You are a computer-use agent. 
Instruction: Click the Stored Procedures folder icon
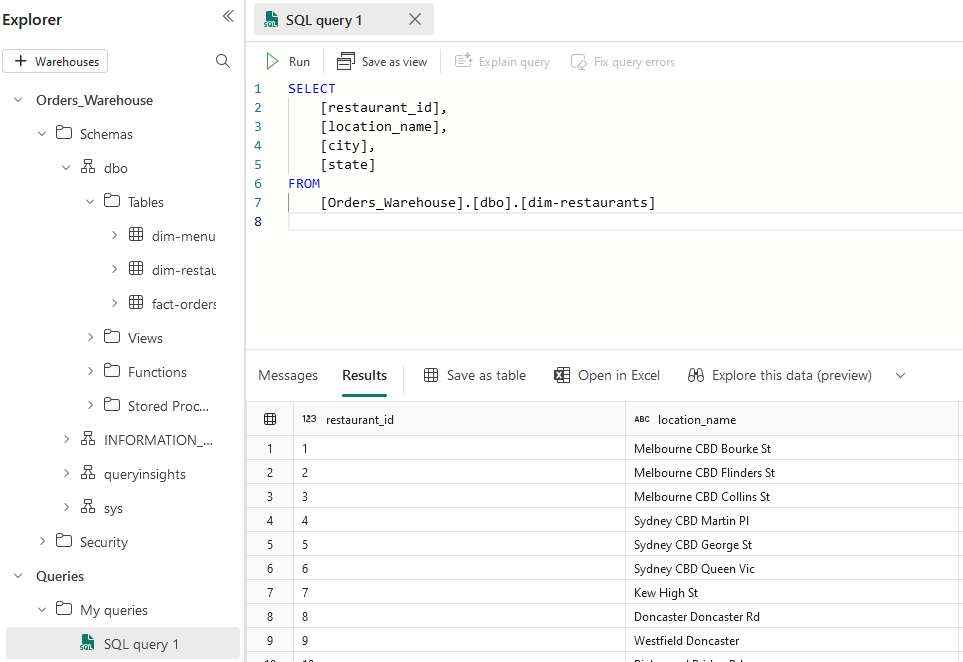click(112, 405)
